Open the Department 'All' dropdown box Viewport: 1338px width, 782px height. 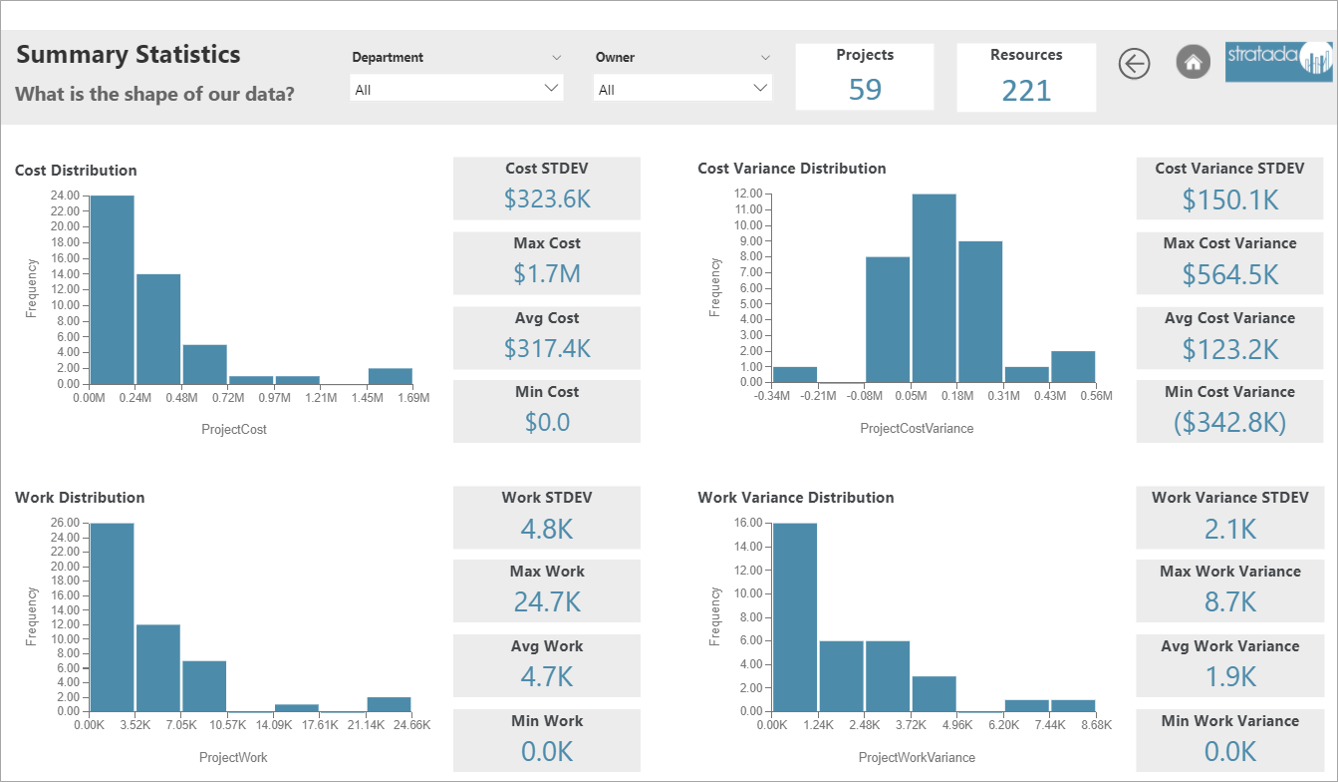click(456, 89)
